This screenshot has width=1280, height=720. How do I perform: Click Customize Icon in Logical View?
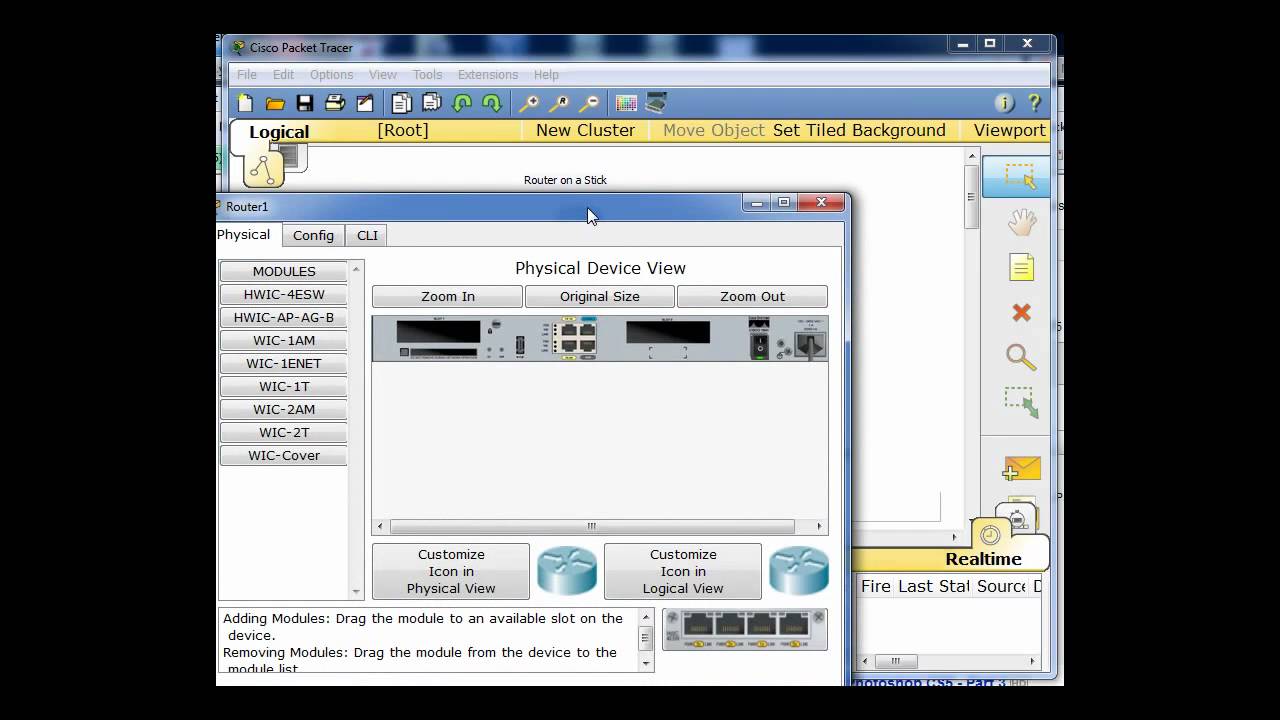tap(683, 571)
